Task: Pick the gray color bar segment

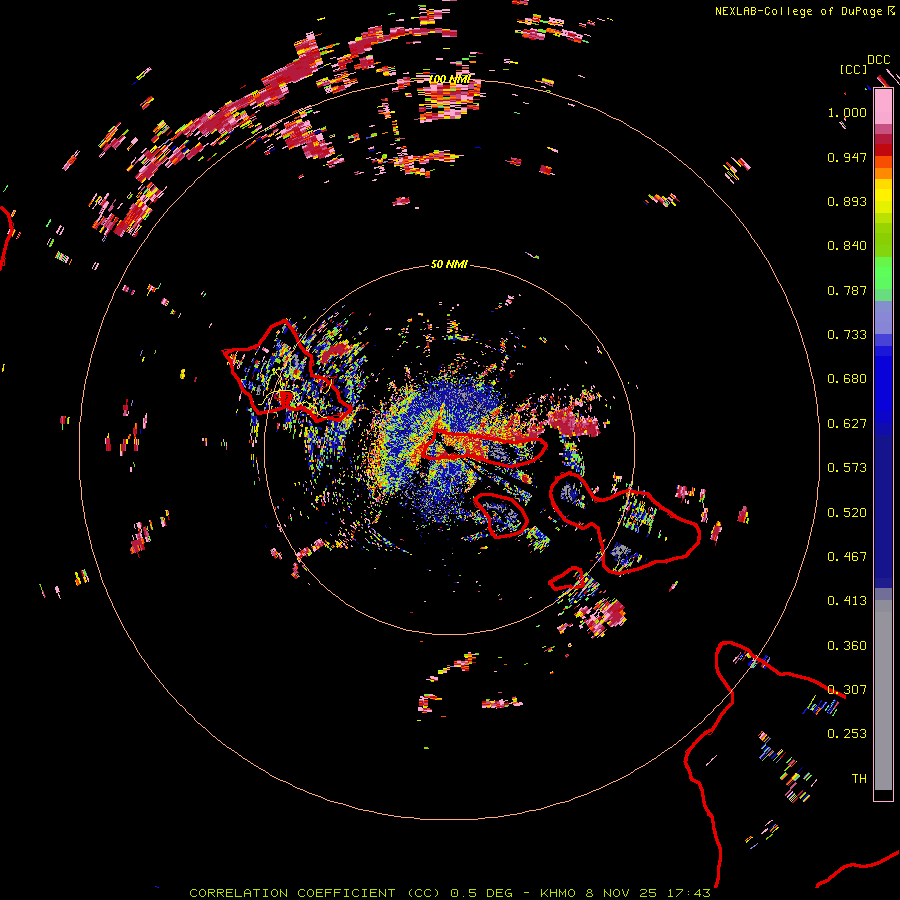Action: click(883, 695)
